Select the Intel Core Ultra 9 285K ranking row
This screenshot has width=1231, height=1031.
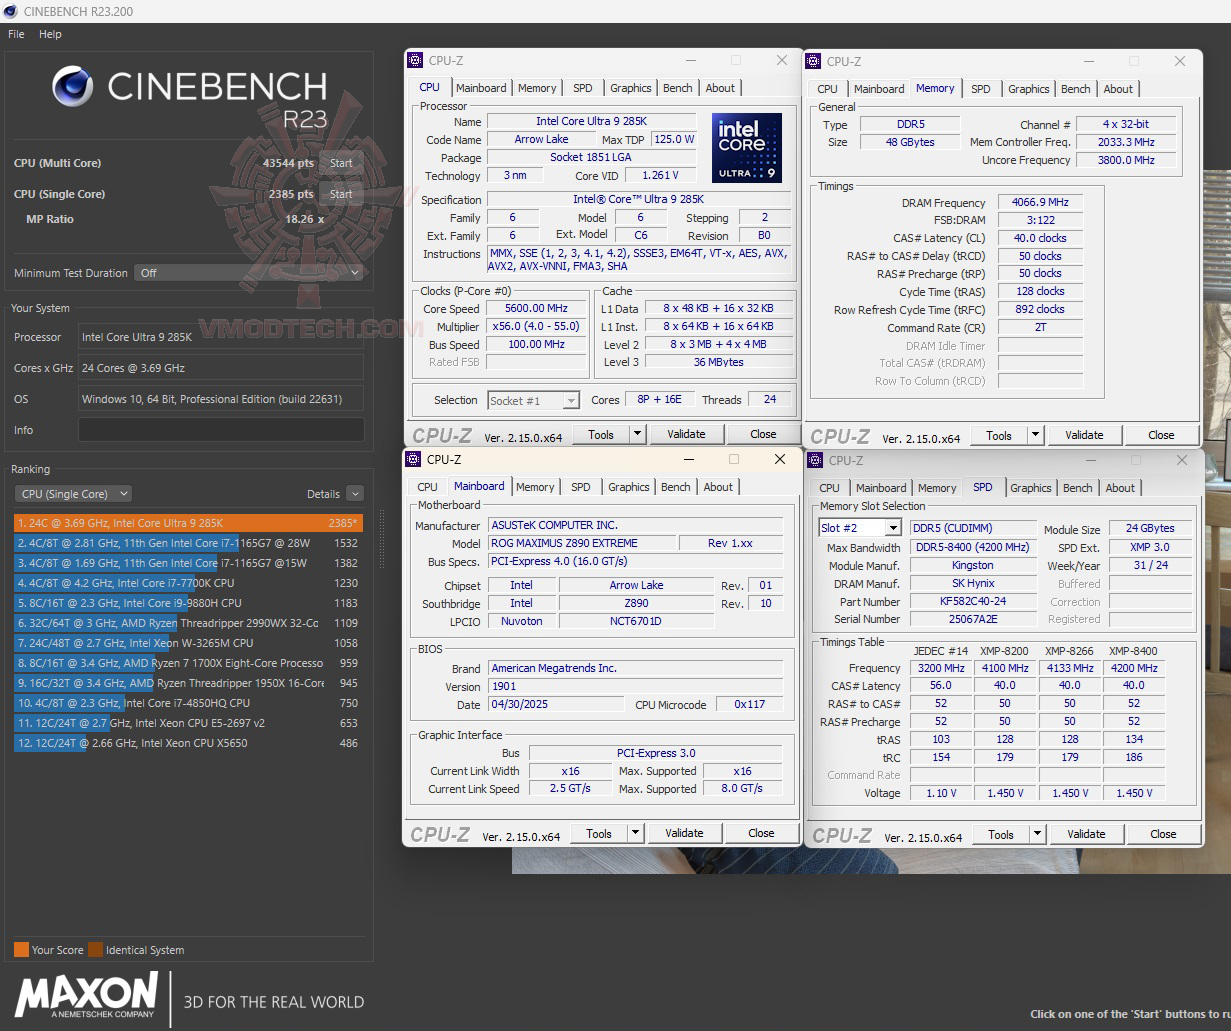point(188,523)
